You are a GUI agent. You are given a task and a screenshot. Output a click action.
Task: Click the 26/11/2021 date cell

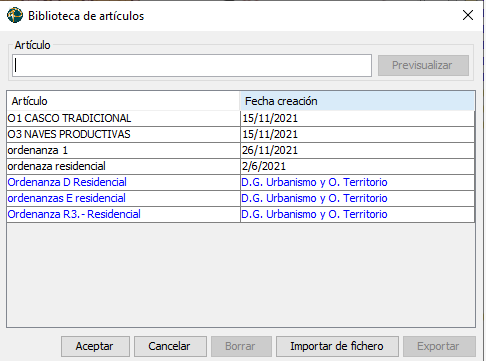pyautogui.click(x=357, y=150)
